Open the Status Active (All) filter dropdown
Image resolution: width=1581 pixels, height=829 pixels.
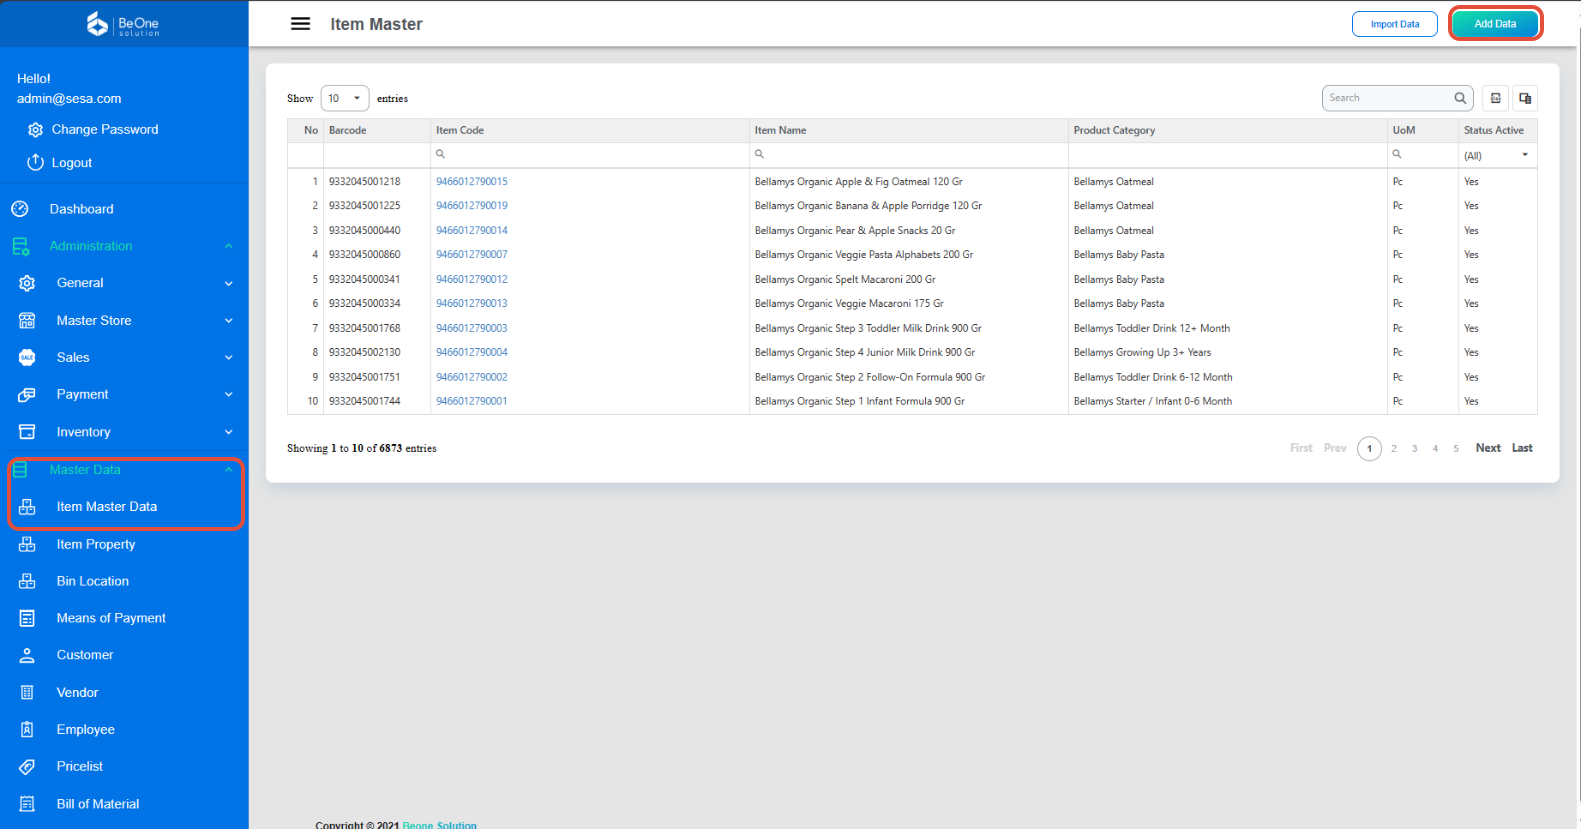1497,155
